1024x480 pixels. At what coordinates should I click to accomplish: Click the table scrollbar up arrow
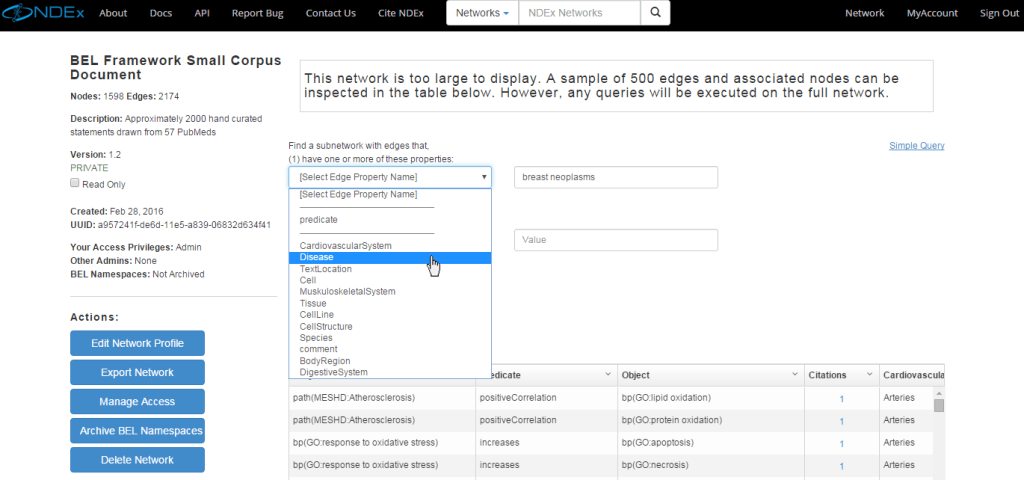pos(939,393)
